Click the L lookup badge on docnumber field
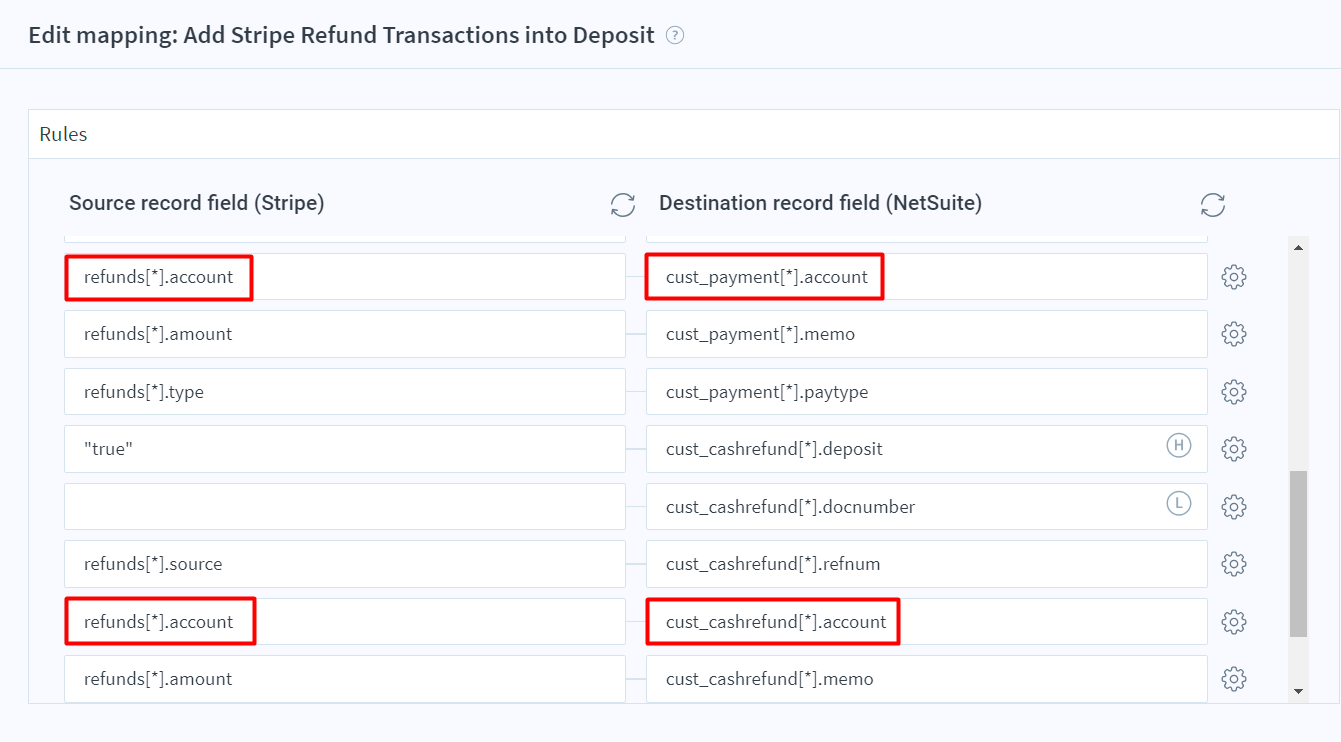Screen dimensions: 1341x742 tap(1179, 503)
